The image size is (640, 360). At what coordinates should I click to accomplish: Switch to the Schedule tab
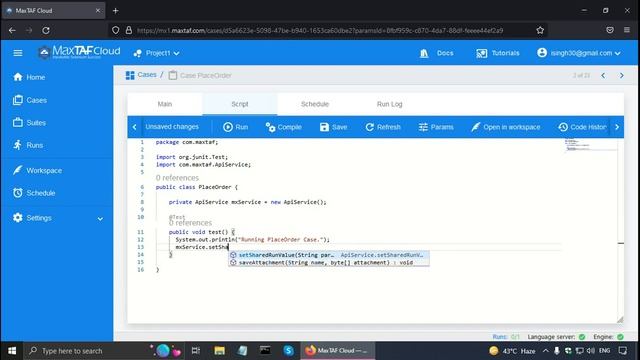[x=315, y=104]
